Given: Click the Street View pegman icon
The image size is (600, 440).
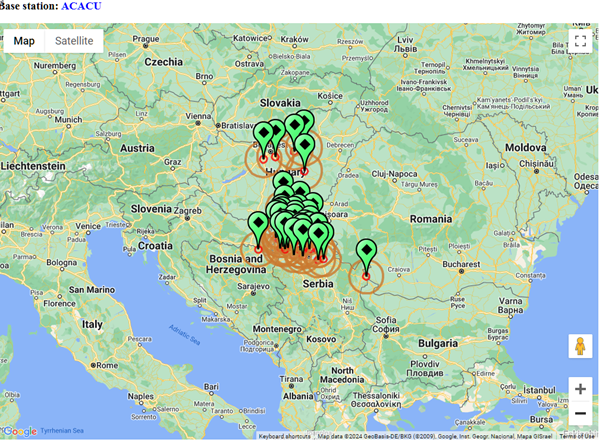Looking at the screenshot, I should coord(580,346).
